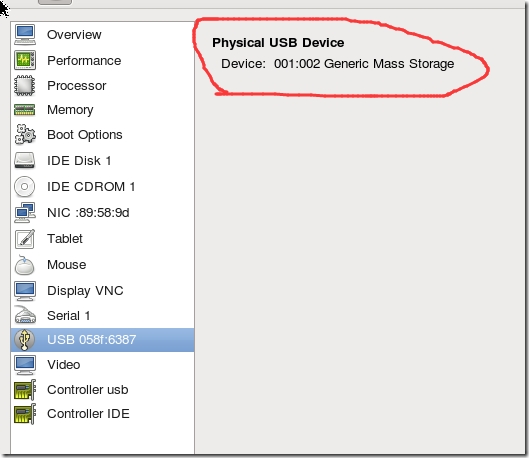Select the Memory RAM stick icon
This screenshot has width=529, height=458.
pos(25,110)
